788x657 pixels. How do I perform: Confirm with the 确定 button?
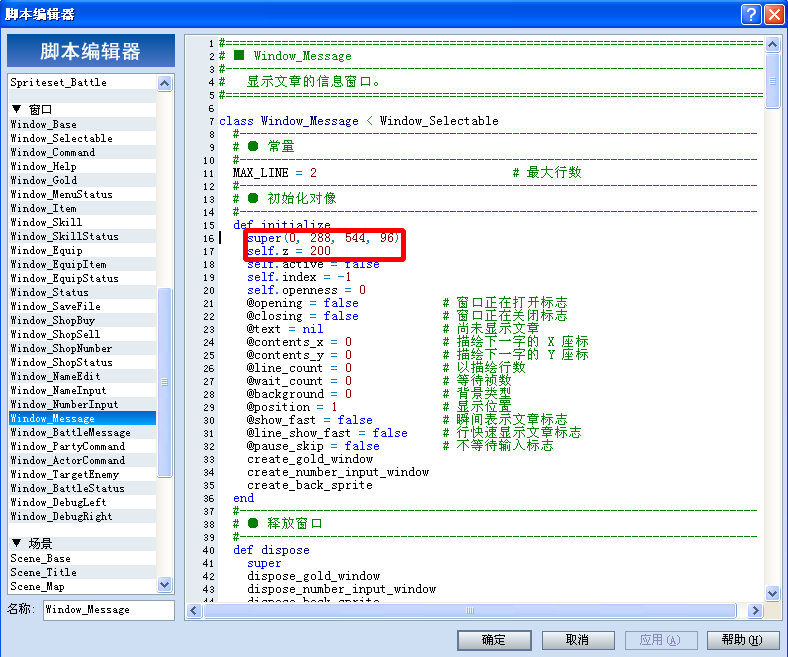click(494, 640)
